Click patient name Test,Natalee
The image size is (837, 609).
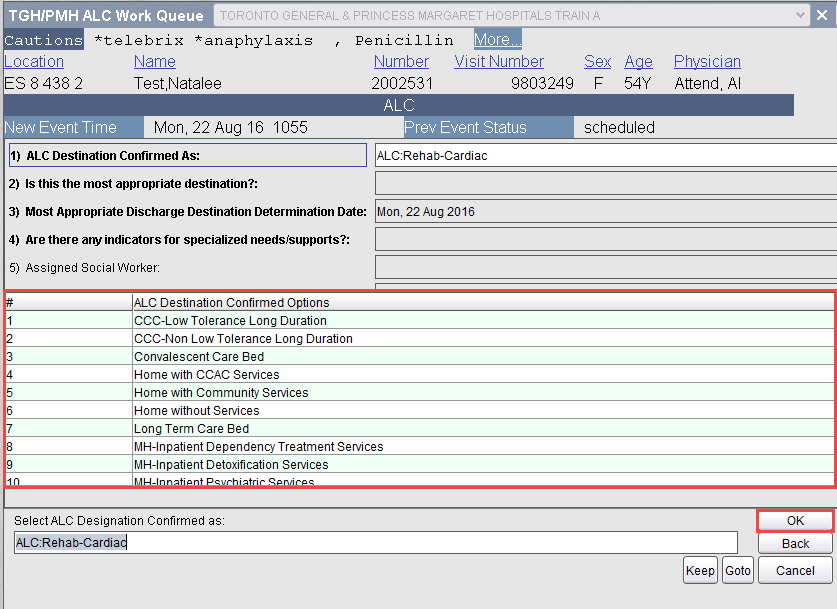click(177, 83)
